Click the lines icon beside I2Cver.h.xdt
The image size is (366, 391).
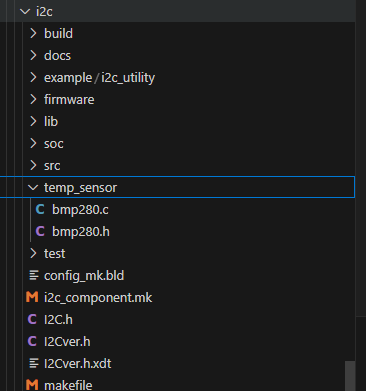34,363
